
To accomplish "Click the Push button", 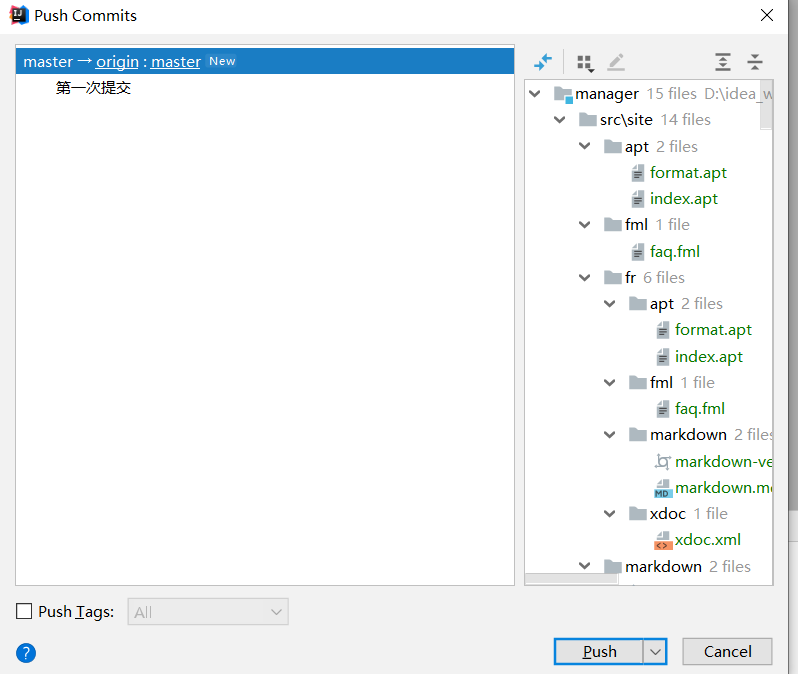I will pyautogui.click(x=599, y=652).
